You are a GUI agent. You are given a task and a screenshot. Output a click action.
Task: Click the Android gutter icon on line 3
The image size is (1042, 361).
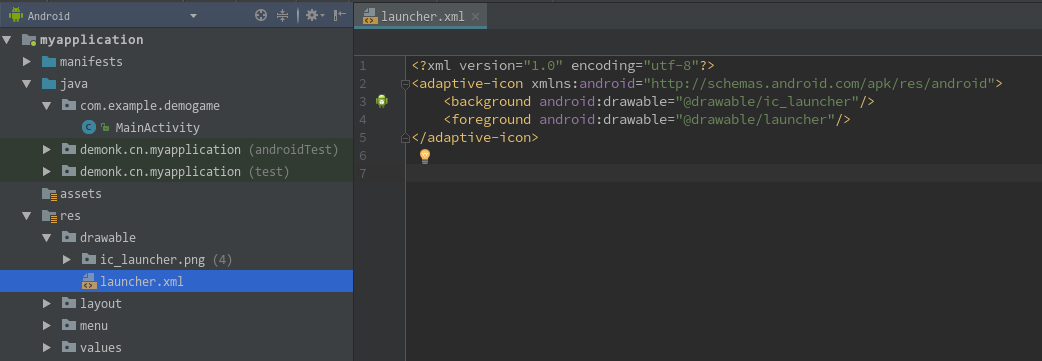click(x=381, y=101)
